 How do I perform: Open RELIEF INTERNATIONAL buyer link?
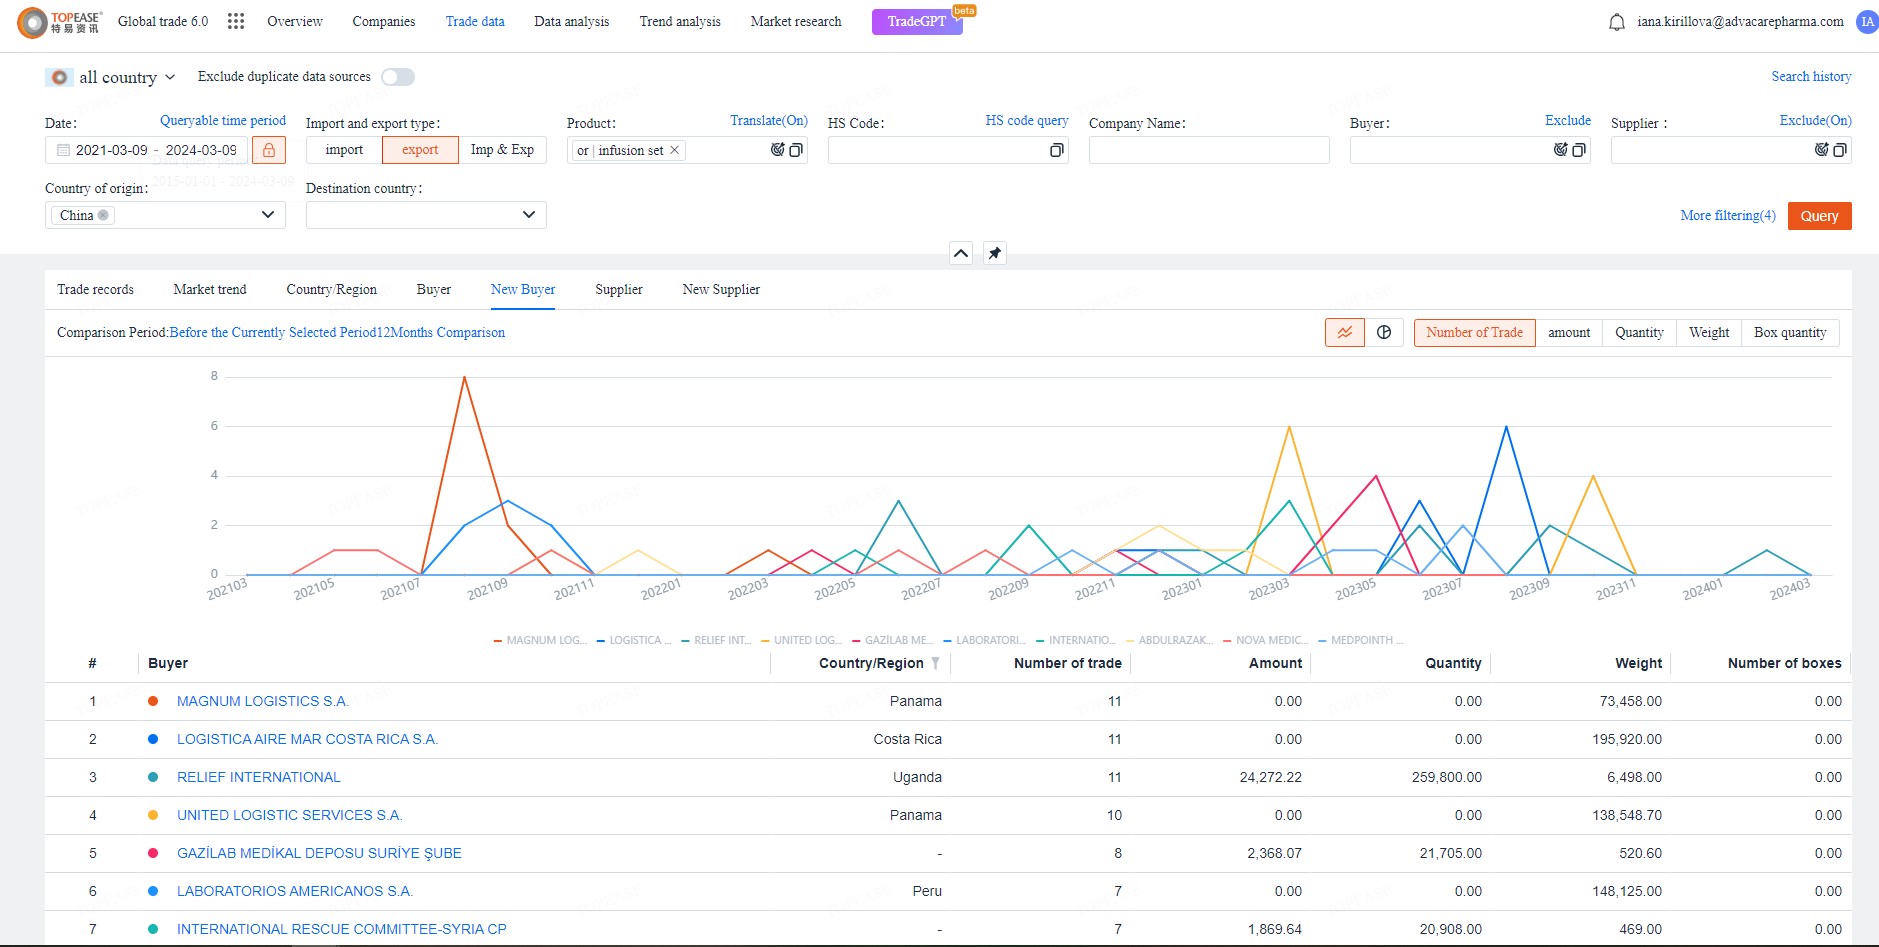259,778
